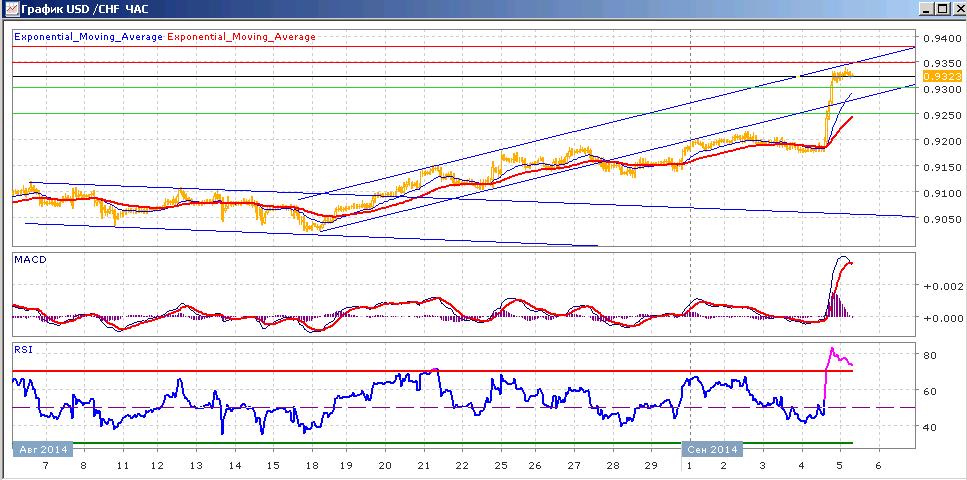Click date 7 on the time axis
Viewport: 967px width, 480px height.
(x=44, y=465)
